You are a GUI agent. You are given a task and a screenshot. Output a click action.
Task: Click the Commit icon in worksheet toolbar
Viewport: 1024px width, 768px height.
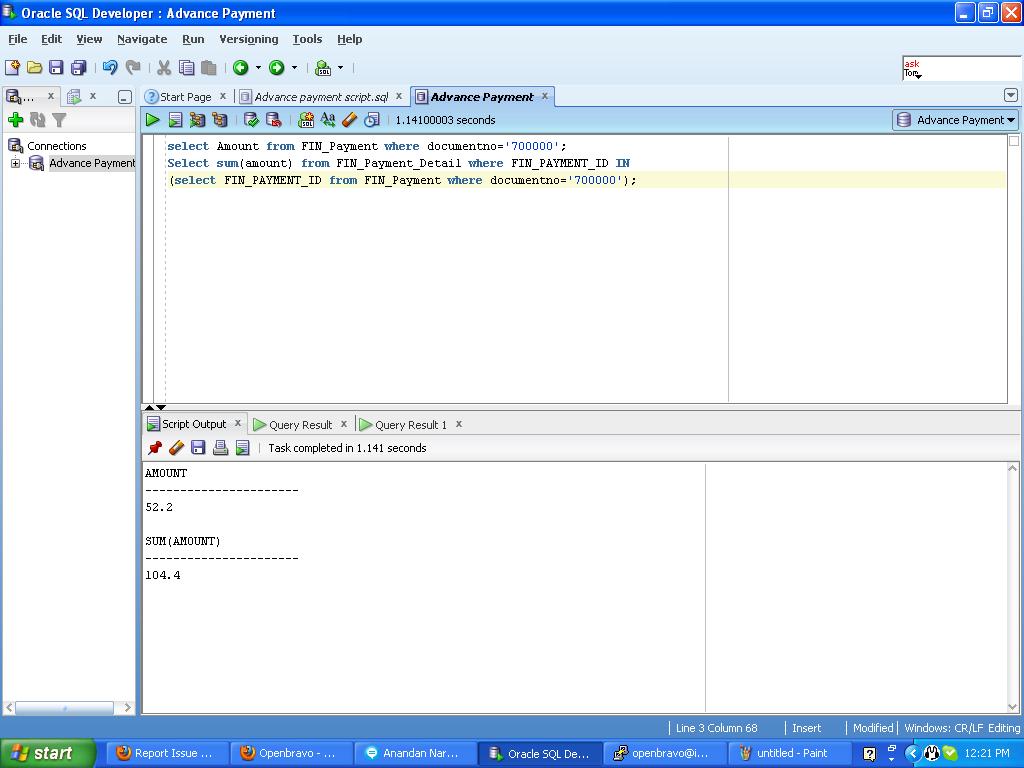251,120
